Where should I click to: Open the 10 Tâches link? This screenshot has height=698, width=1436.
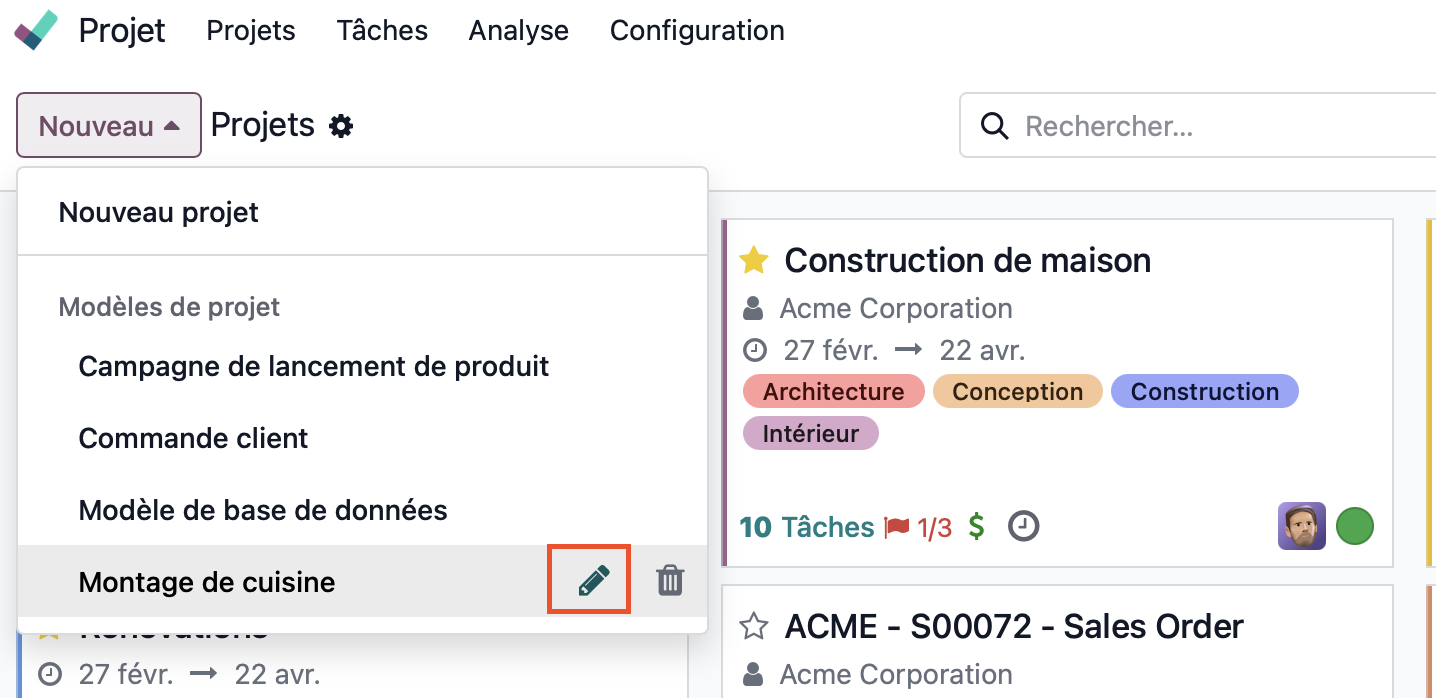point(806,527)
